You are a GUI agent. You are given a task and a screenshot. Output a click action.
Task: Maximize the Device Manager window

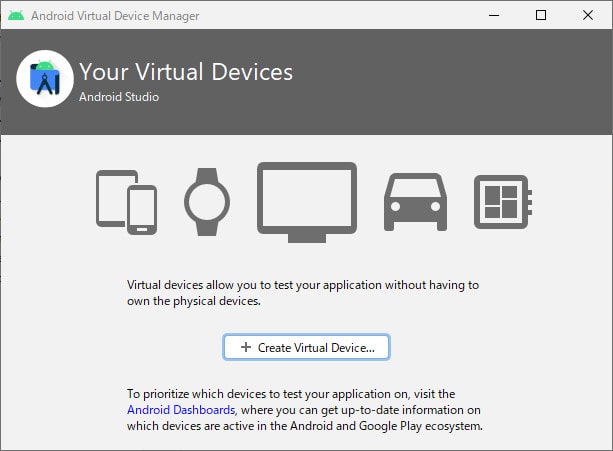click(541, 15)
